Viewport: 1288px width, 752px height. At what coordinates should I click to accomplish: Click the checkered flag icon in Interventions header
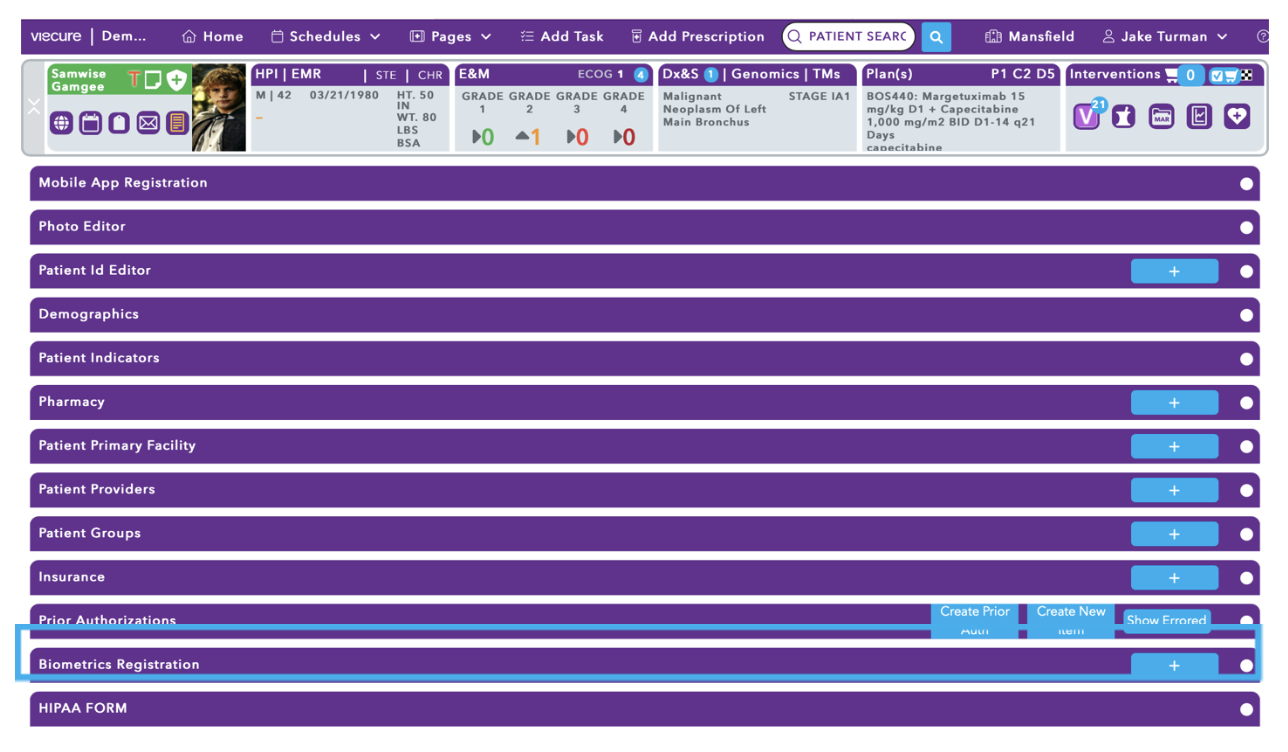1246,75
